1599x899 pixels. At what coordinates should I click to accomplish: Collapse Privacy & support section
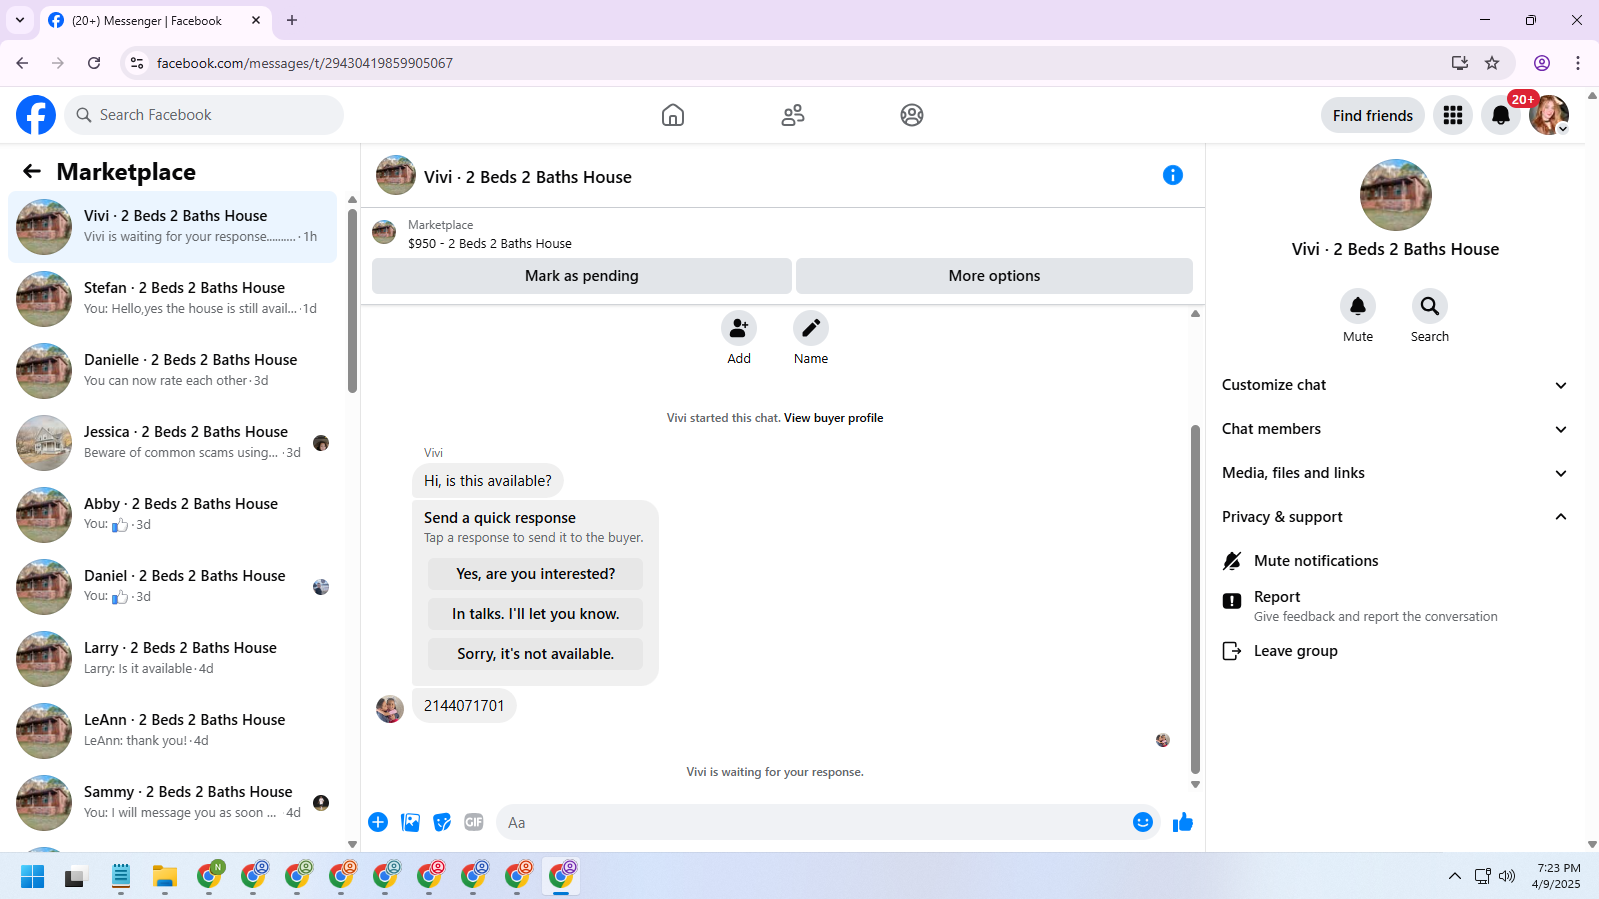pyautogui.click(x=1395, y=517)
